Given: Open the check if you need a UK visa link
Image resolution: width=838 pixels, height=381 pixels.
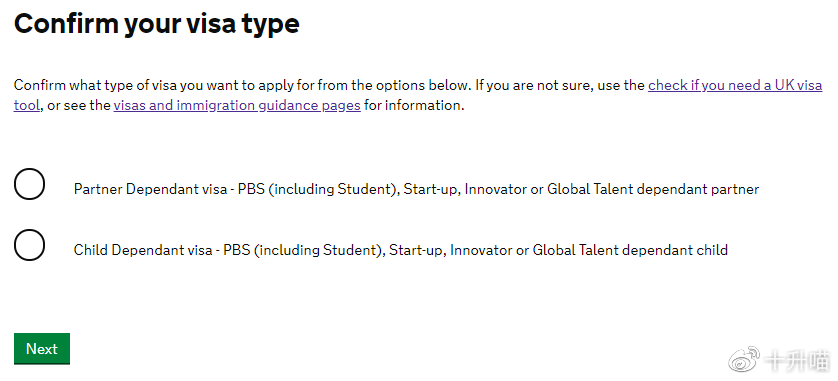Looking at the screenshot, I should coord(735,85).
